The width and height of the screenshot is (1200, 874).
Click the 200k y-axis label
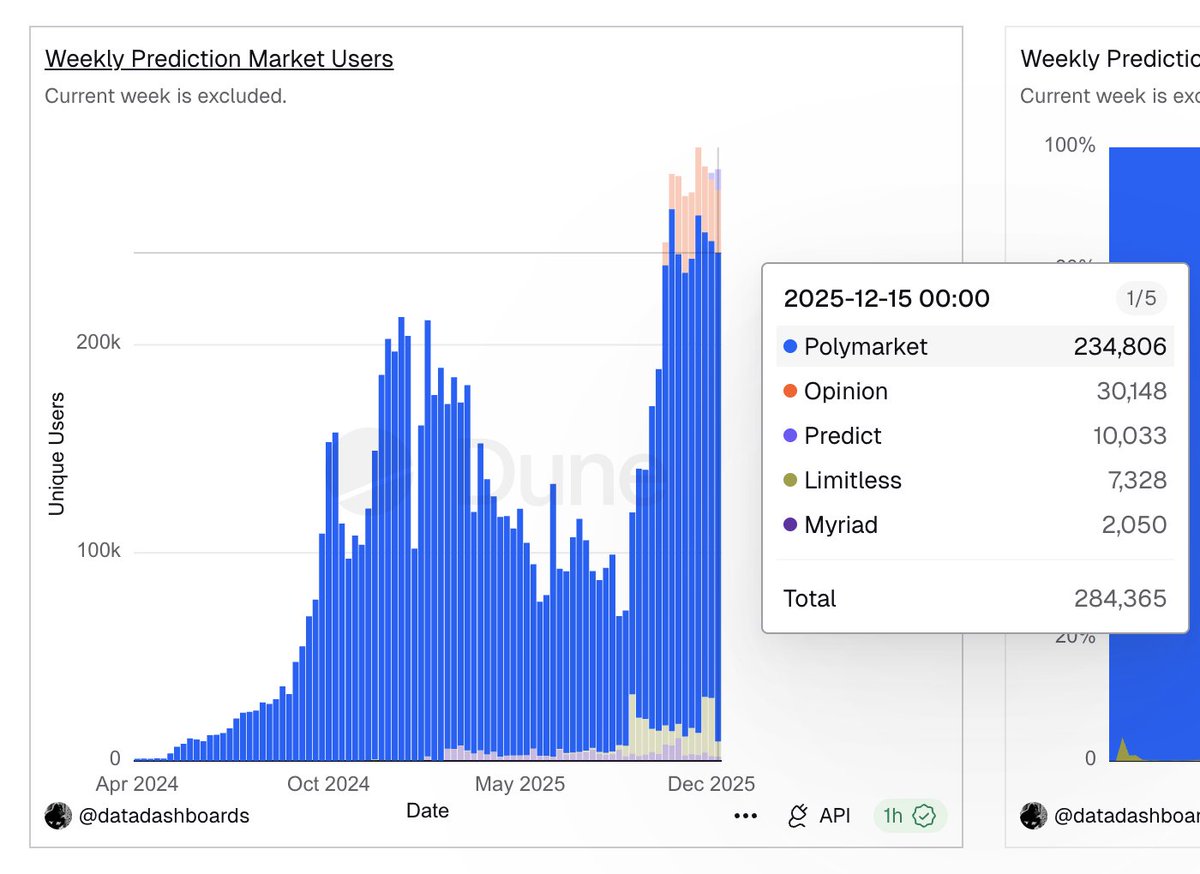[x=100, y=343]
